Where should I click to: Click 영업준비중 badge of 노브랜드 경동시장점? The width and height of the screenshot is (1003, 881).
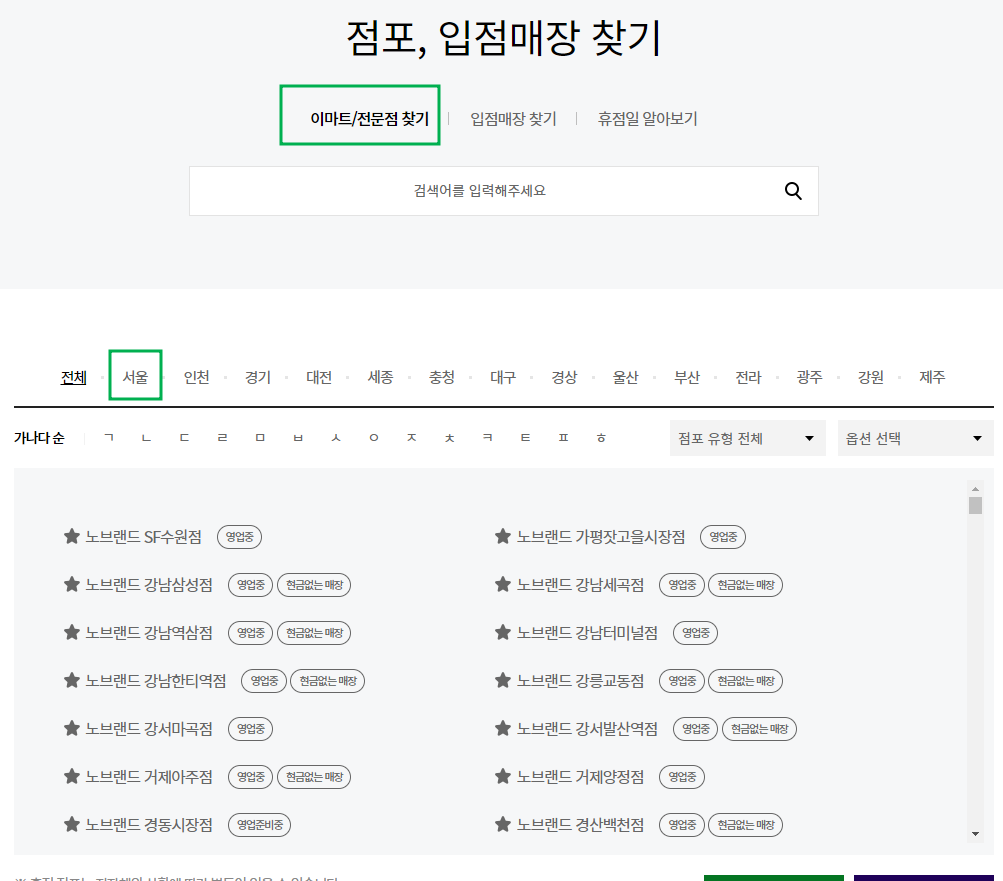(x=260, y=825)
